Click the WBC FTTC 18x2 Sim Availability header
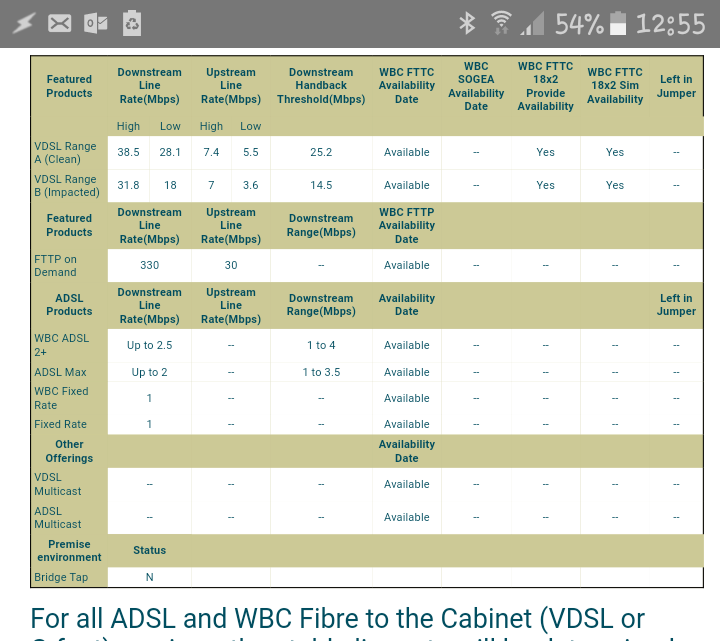720x641 pixels. tap(615, 85)
